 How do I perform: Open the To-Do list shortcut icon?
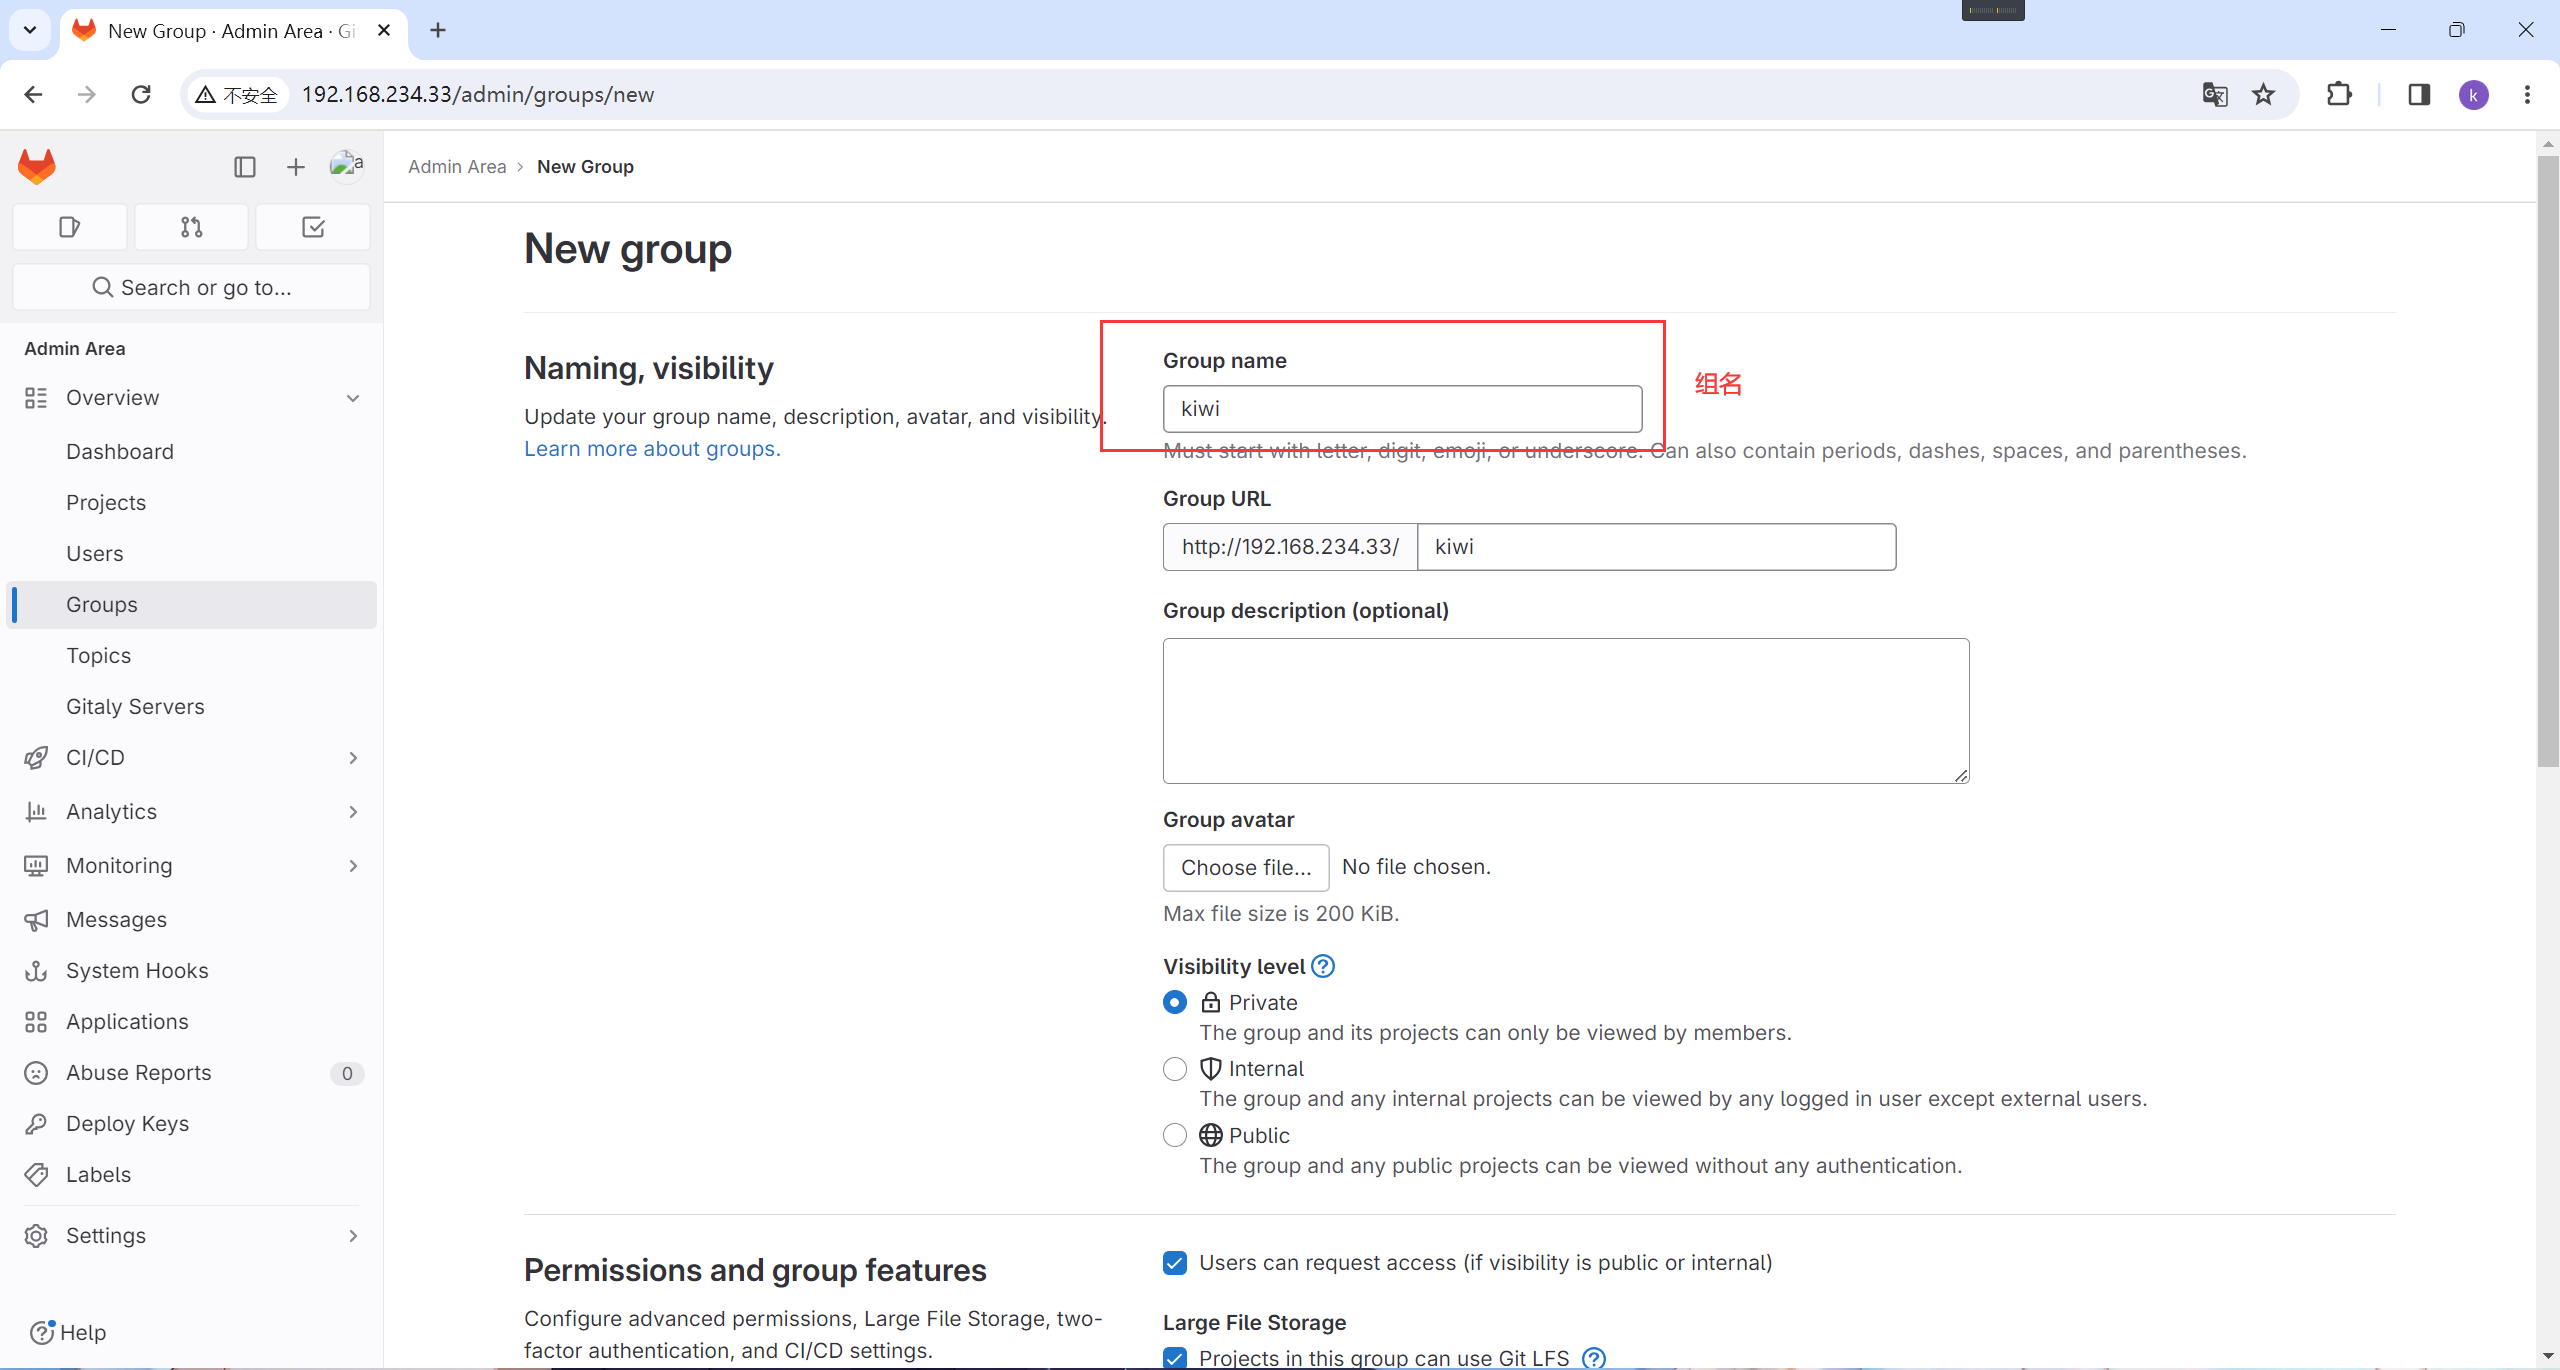pyautogui.click(x=313, y=227)
